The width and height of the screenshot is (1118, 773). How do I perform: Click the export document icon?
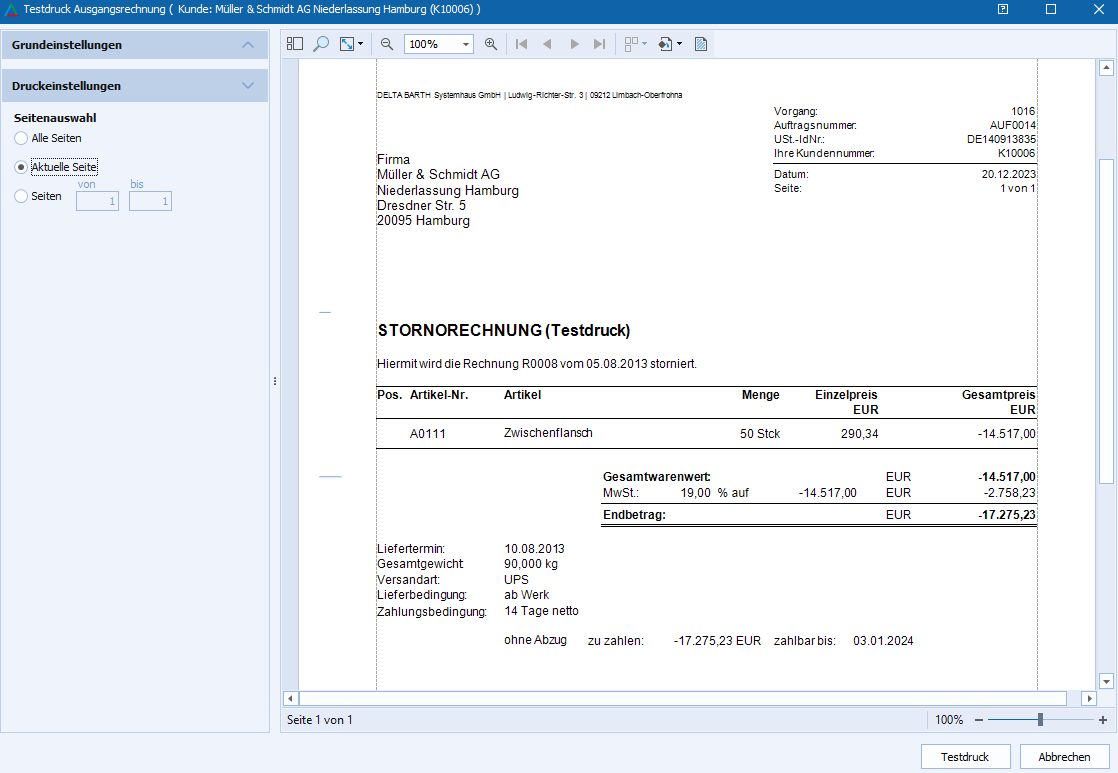coord(666,44)
